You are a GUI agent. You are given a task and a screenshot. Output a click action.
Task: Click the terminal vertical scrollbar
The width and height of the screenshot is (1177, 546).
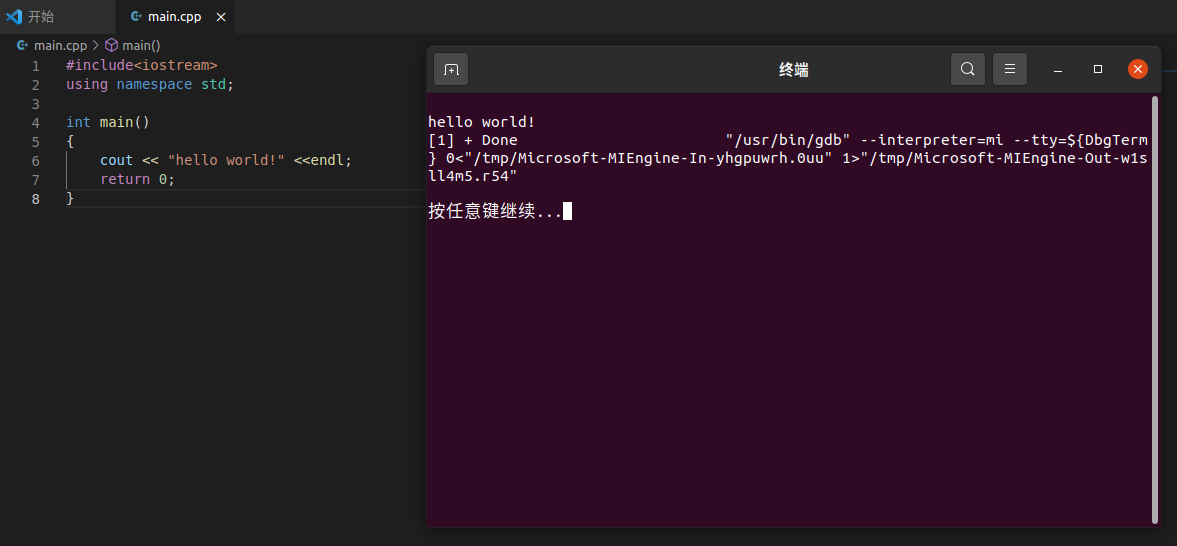1154,309
